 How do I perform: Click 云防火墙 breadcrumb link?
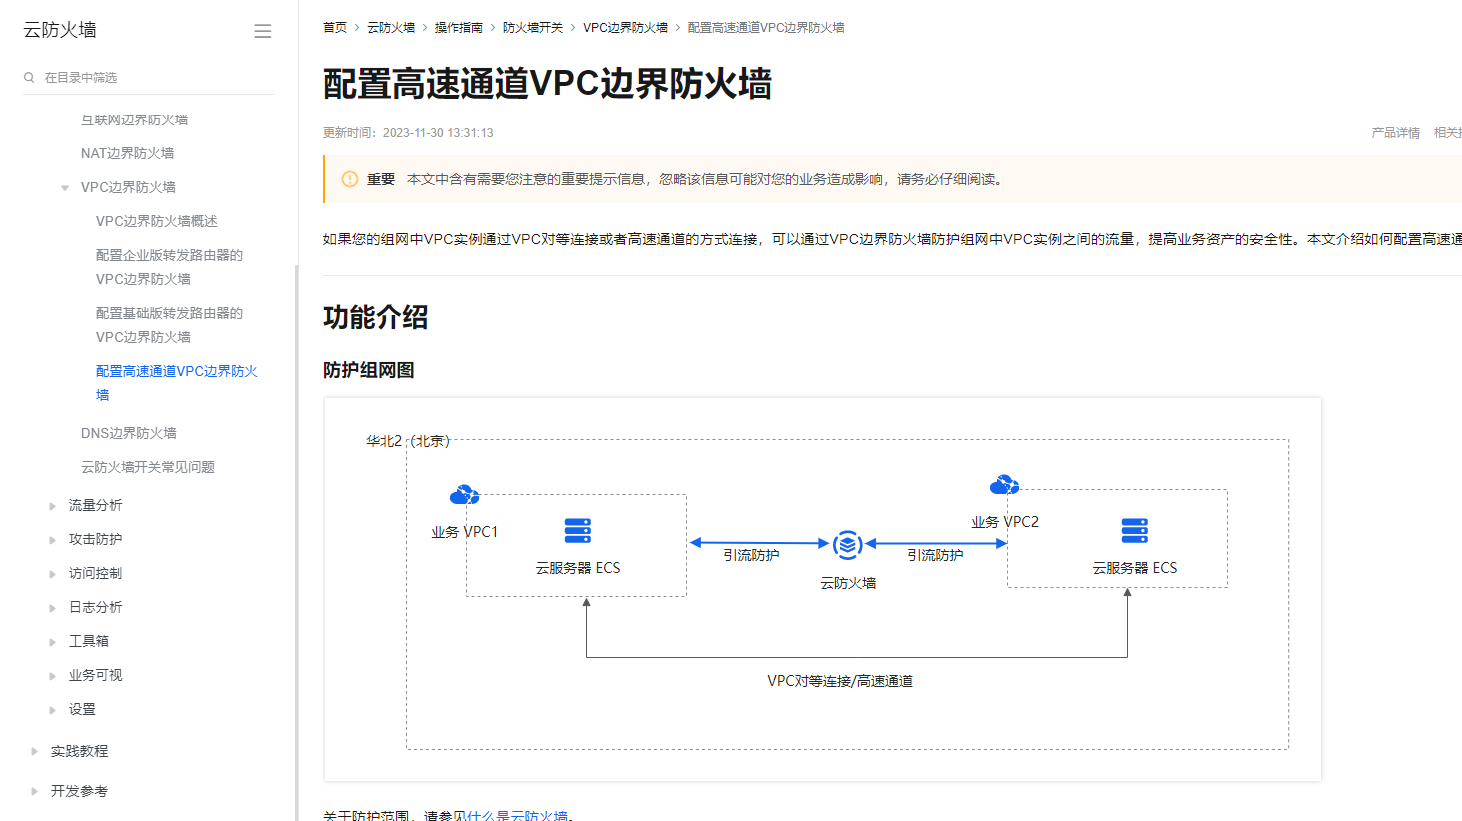tap(391, 27)
